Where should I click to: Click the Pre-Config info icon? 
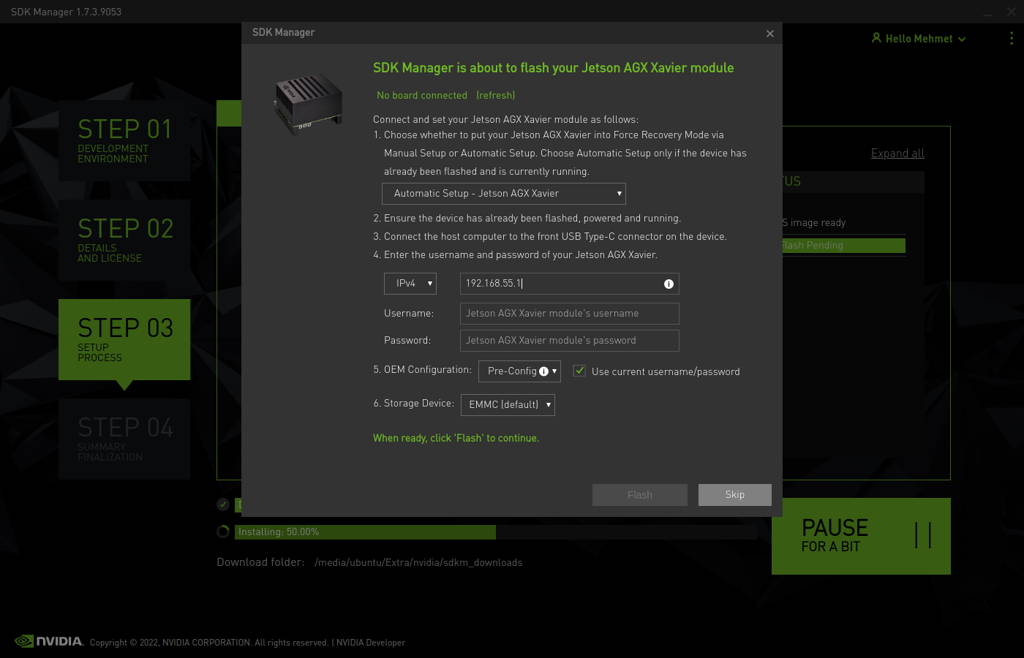(543, 371)
